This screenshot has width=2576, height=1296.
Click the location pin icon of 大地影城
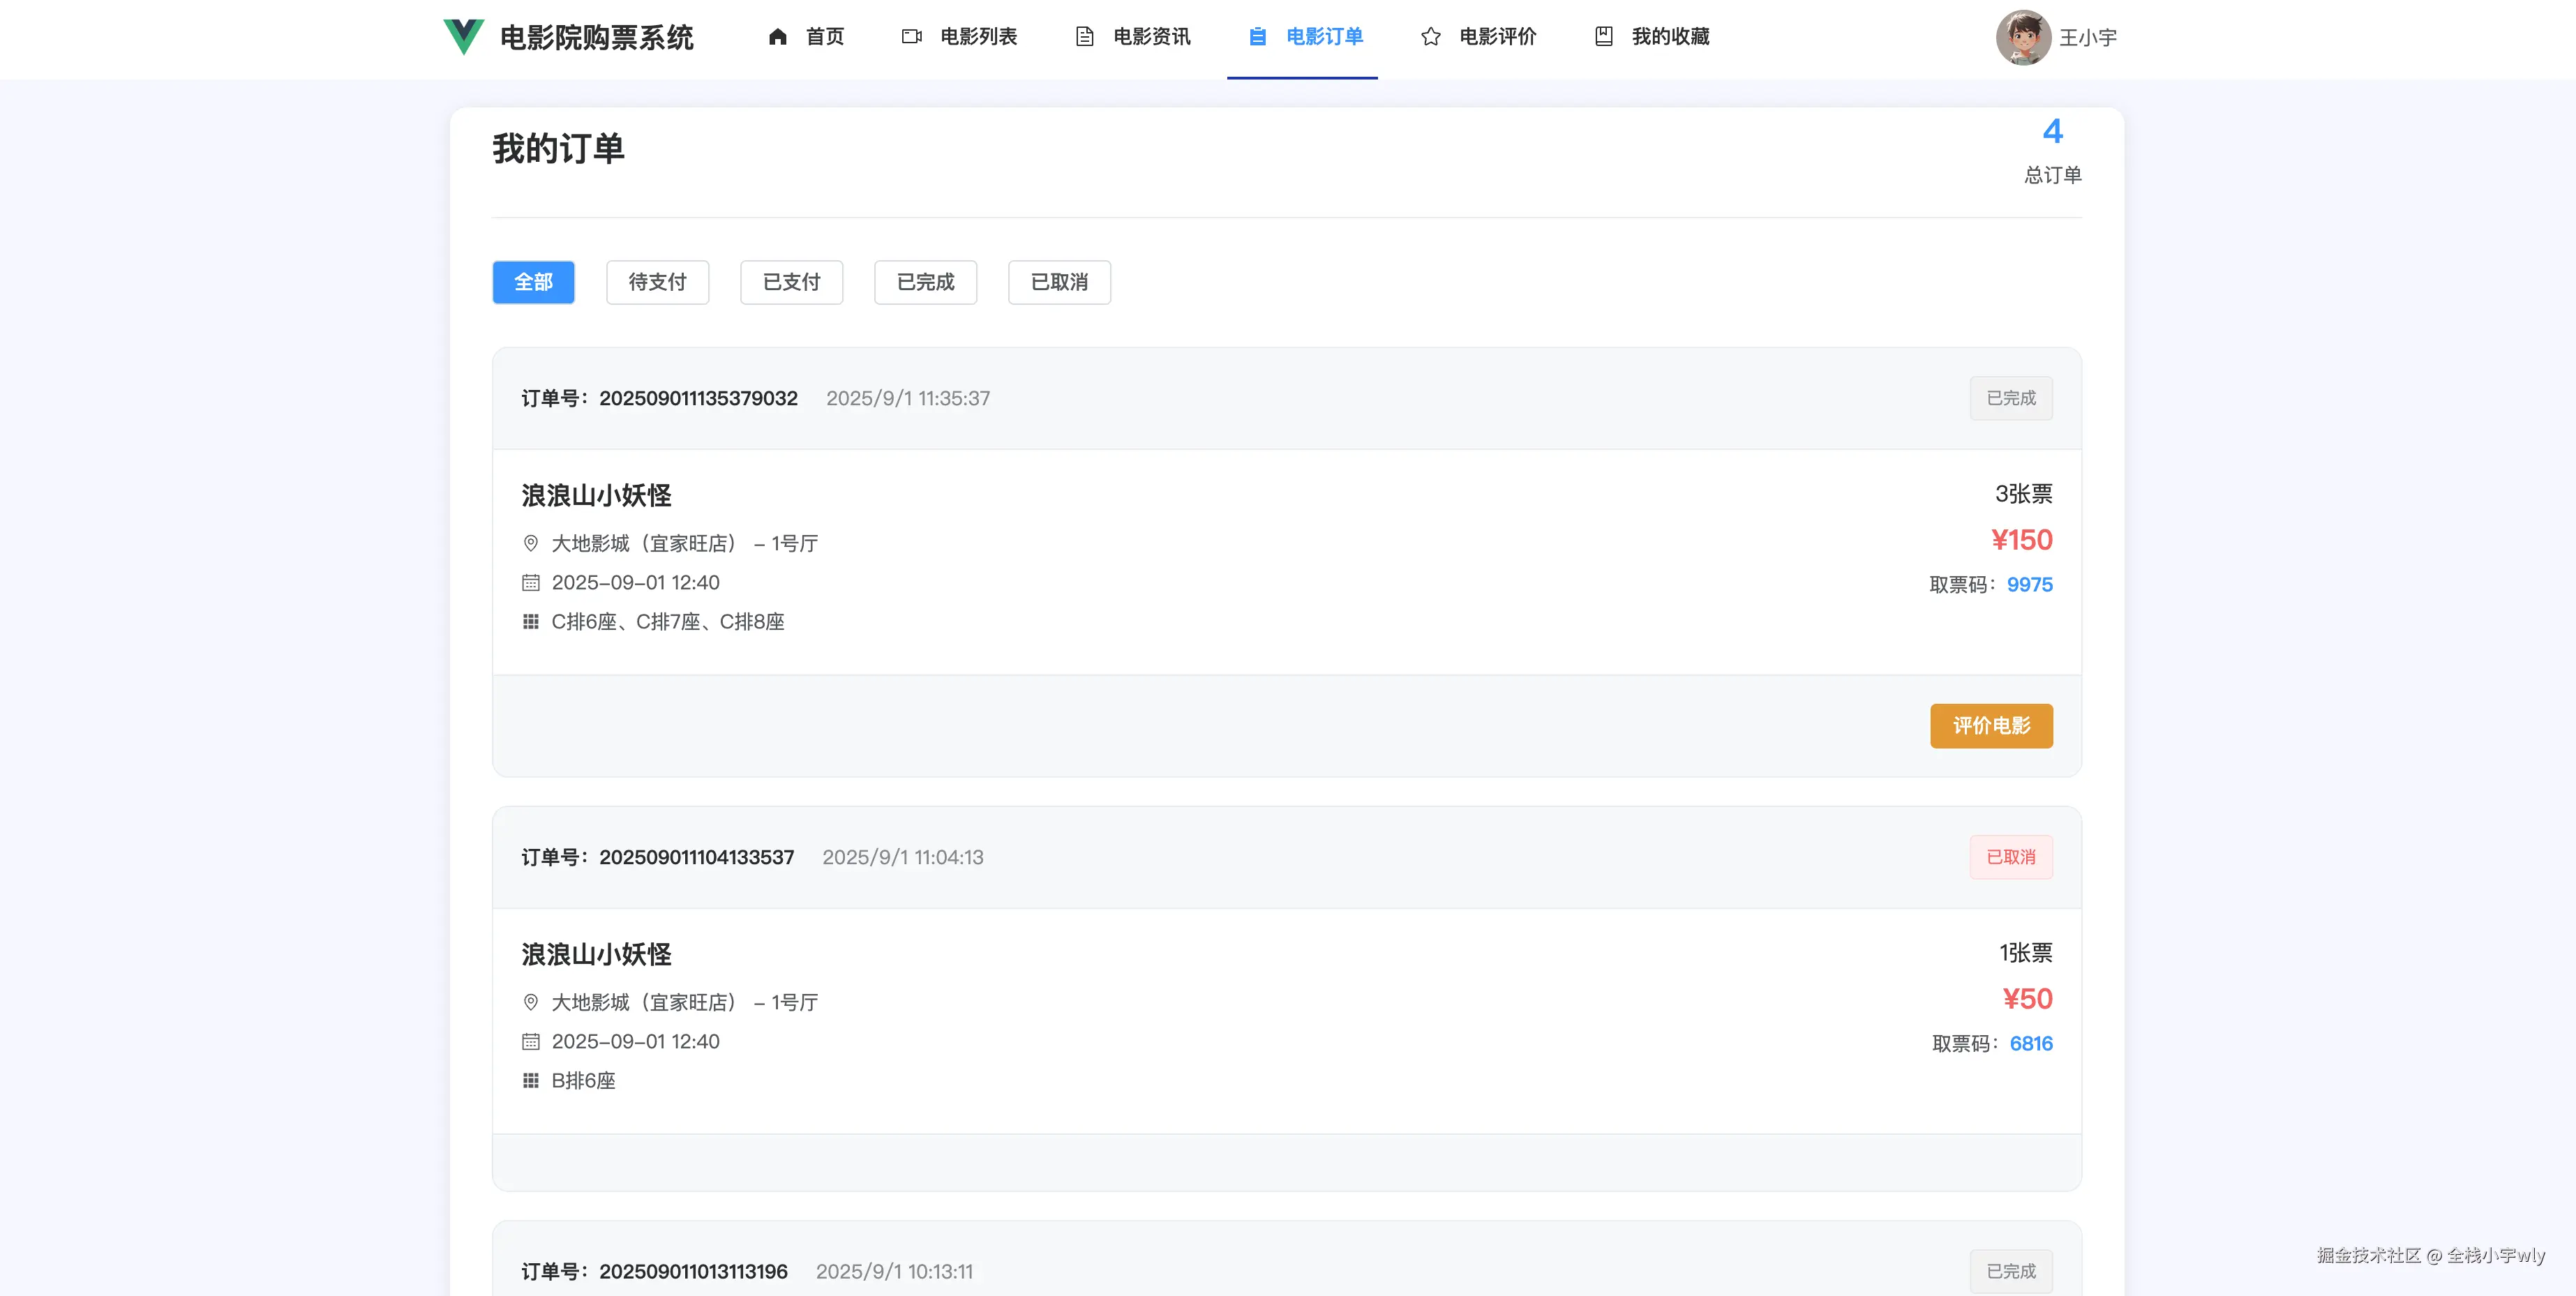pos(531,543)
